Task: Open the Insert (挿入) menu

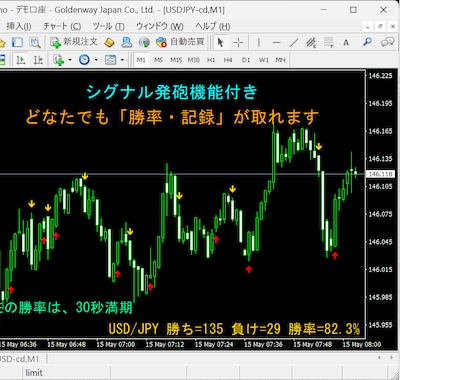Action: pyautogui.click(x=19, y=26)
